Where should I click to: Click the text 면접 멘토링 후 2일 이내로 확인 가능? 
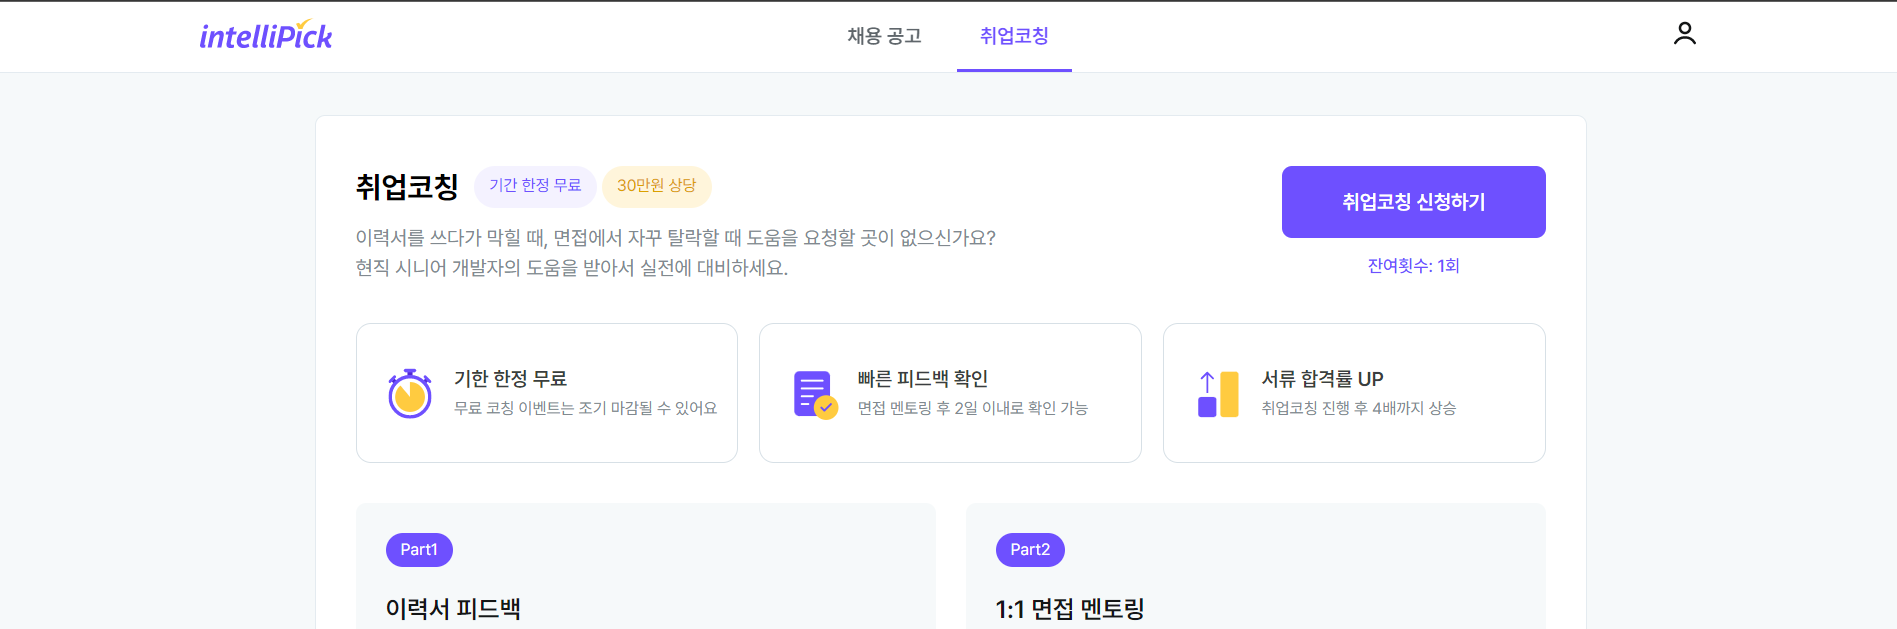pos(973,408)
